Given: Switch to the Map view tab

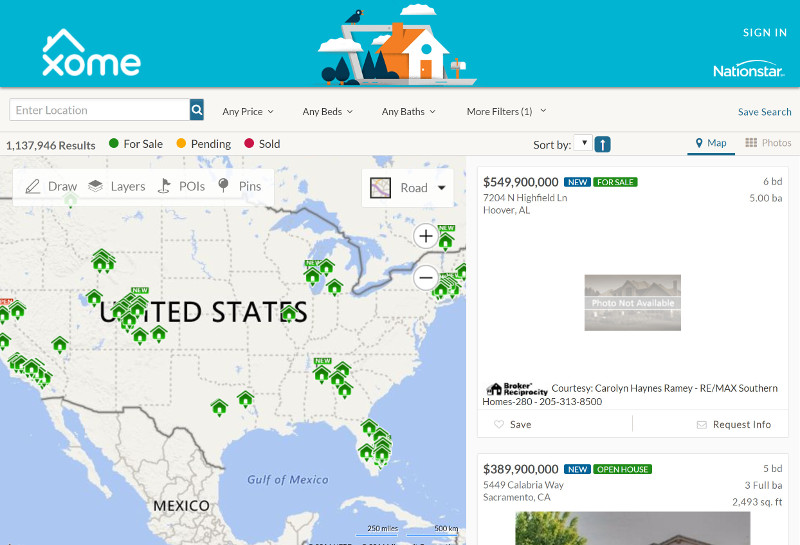Looking at the screenshot, I should [x=711, y=143].
